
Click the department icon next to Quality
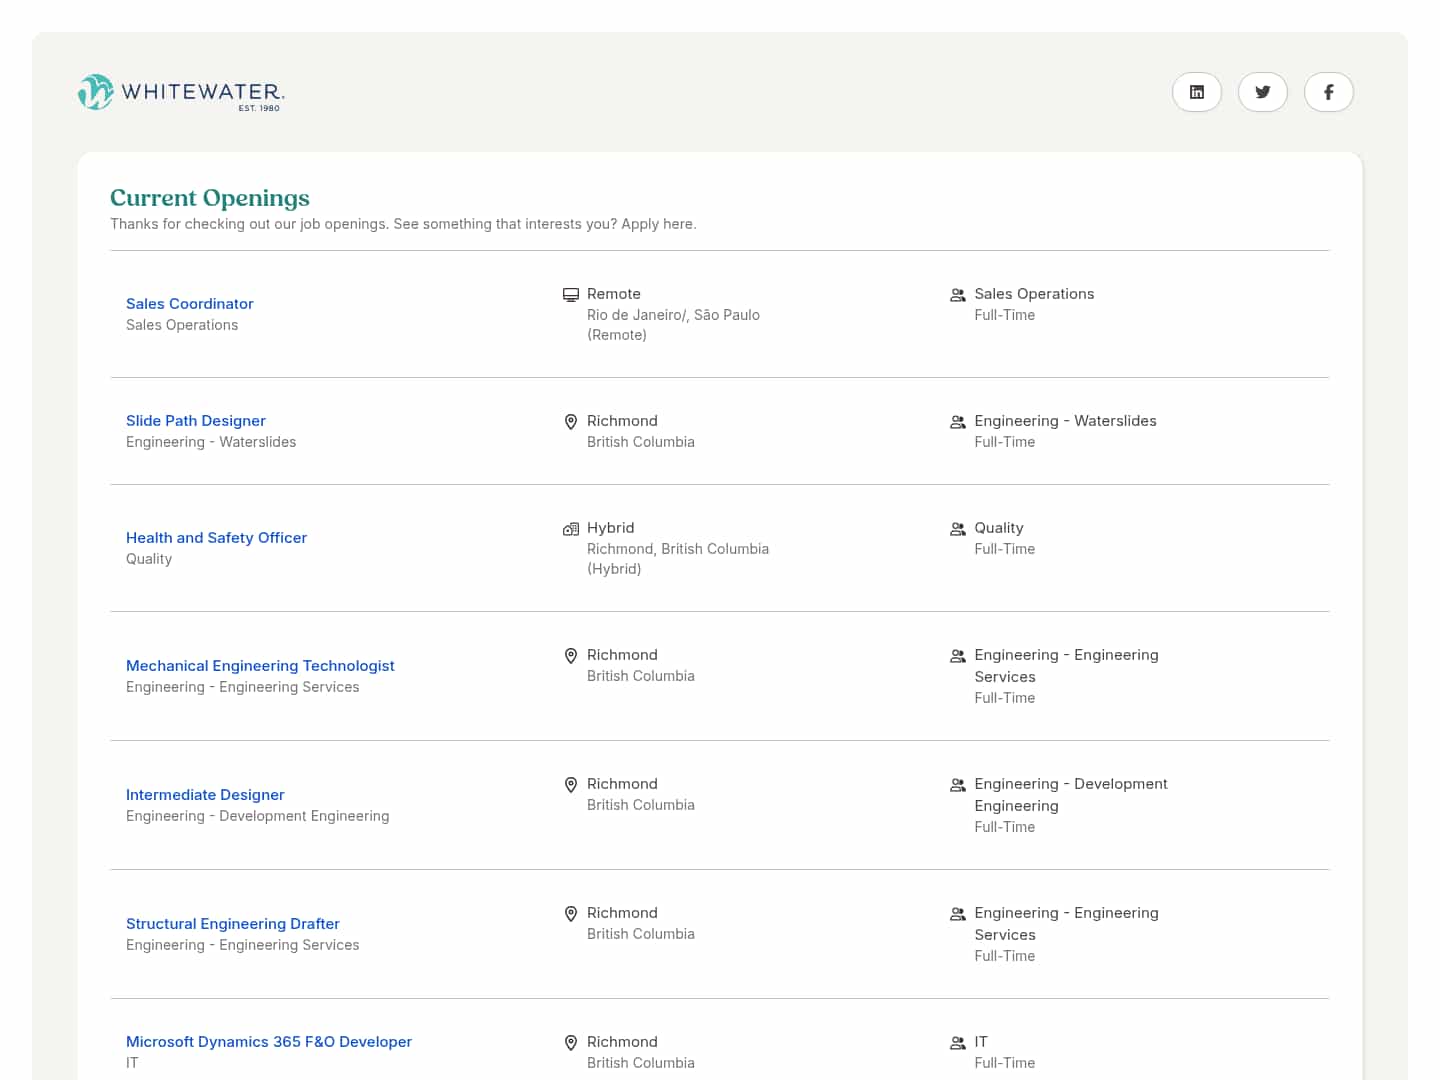(957, 529)
